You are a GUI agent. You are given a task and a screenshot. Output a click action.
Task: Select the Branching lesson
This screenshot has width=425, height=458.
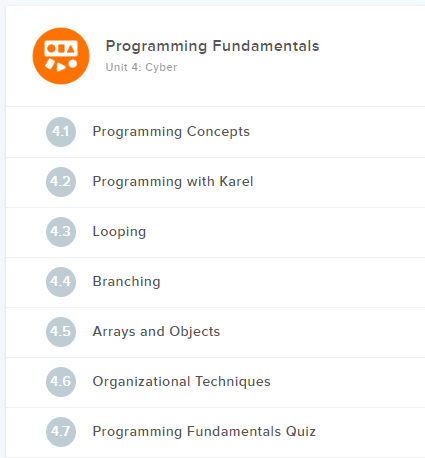click(127, 282)
